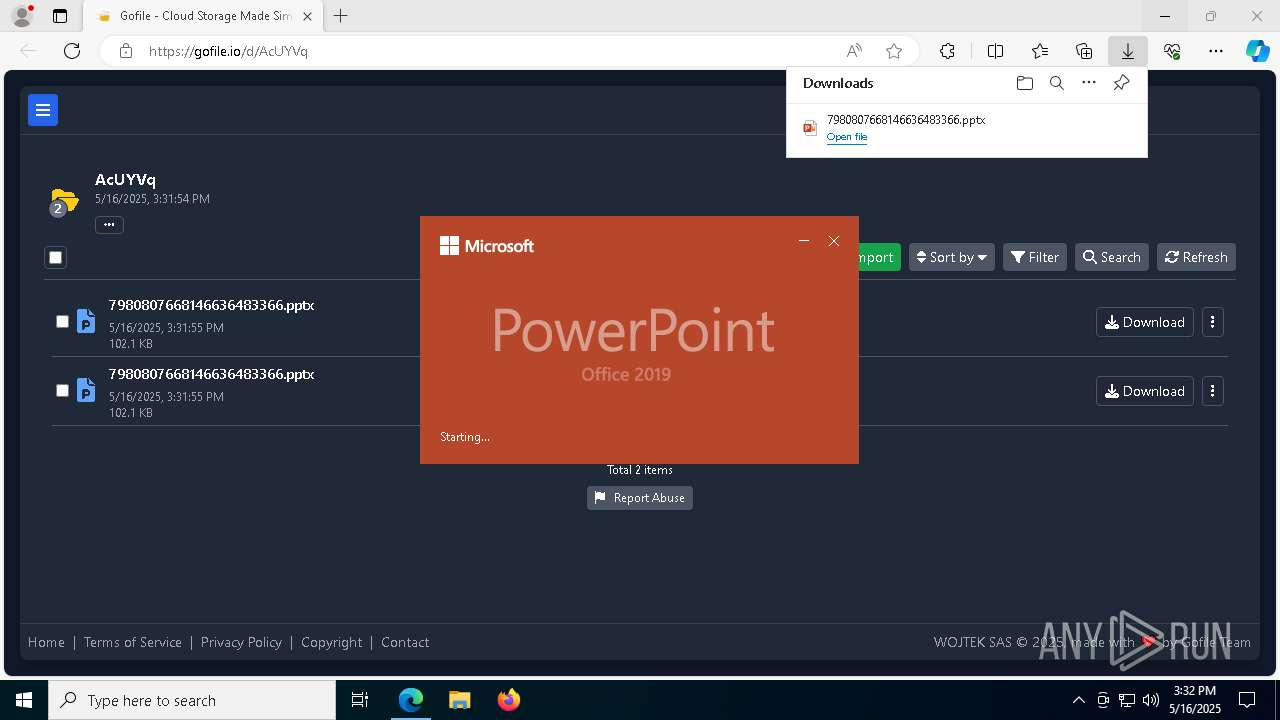Click the Report Abuse button
This screenshot has width=1280, height=720.
pyautogui.click(x=640, y=498)
